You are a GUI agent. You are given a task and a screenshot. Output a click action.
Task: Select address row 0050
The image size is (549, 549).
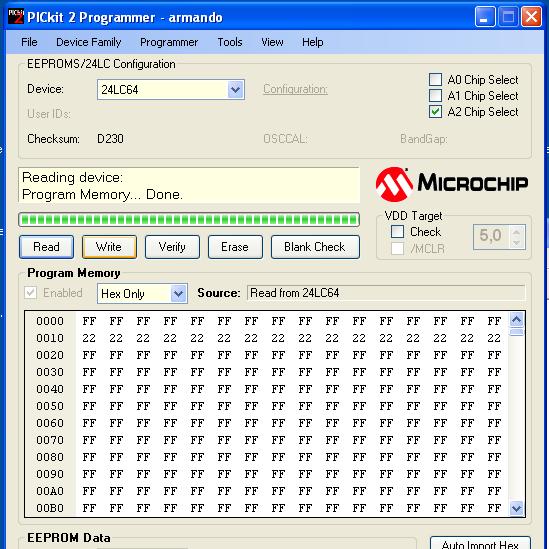50,406
